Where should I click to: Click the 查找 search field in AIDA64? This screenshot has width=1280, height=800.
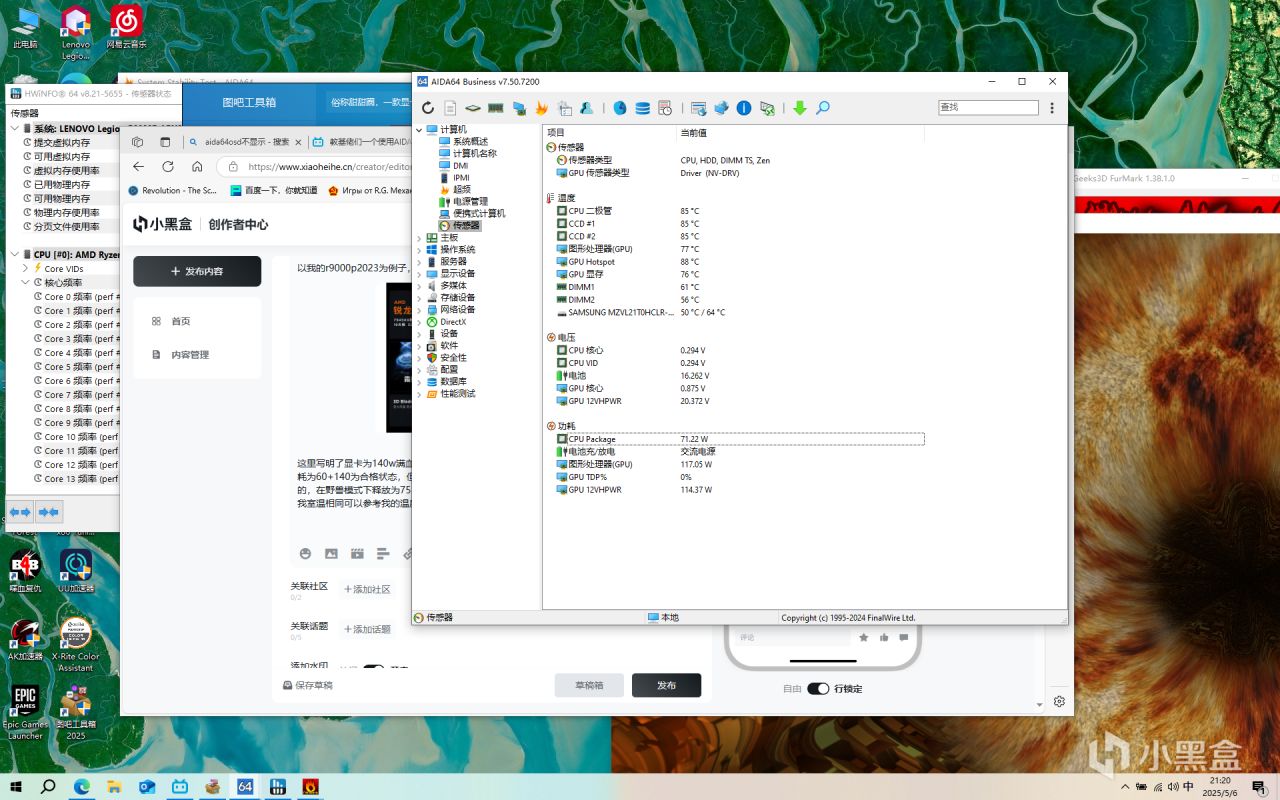click(x=988, y=107)
